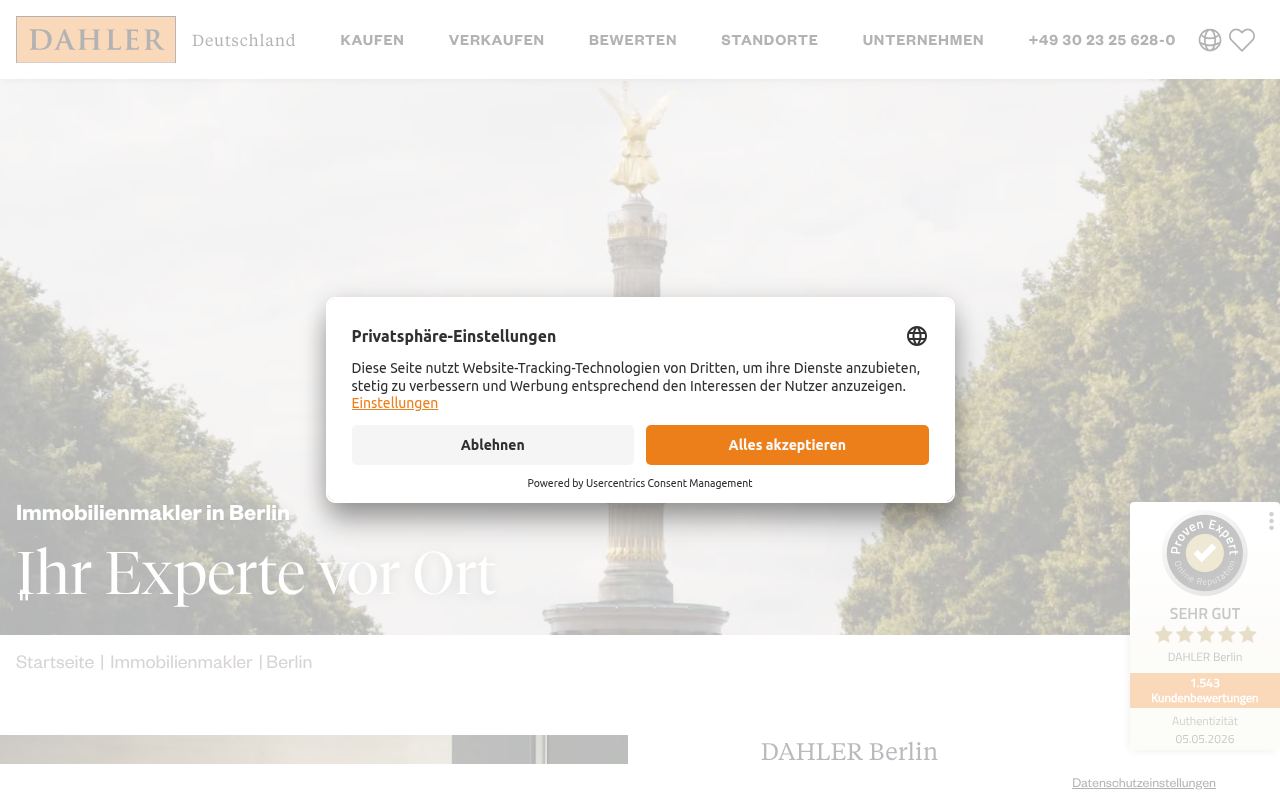Click the Deutschland label next to logo
This screenshot has width=1280, height=800.
243,40
